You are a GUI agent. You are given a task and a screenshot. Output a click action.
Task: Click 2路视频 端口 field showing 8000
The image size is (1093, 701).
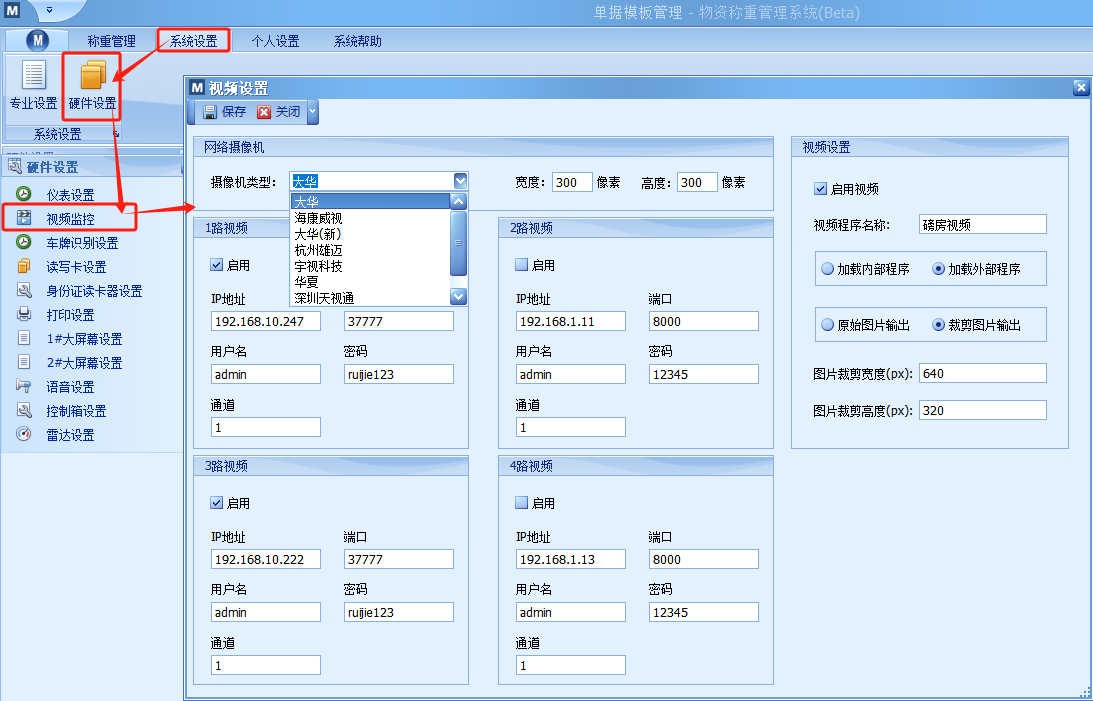click(703, 321)
